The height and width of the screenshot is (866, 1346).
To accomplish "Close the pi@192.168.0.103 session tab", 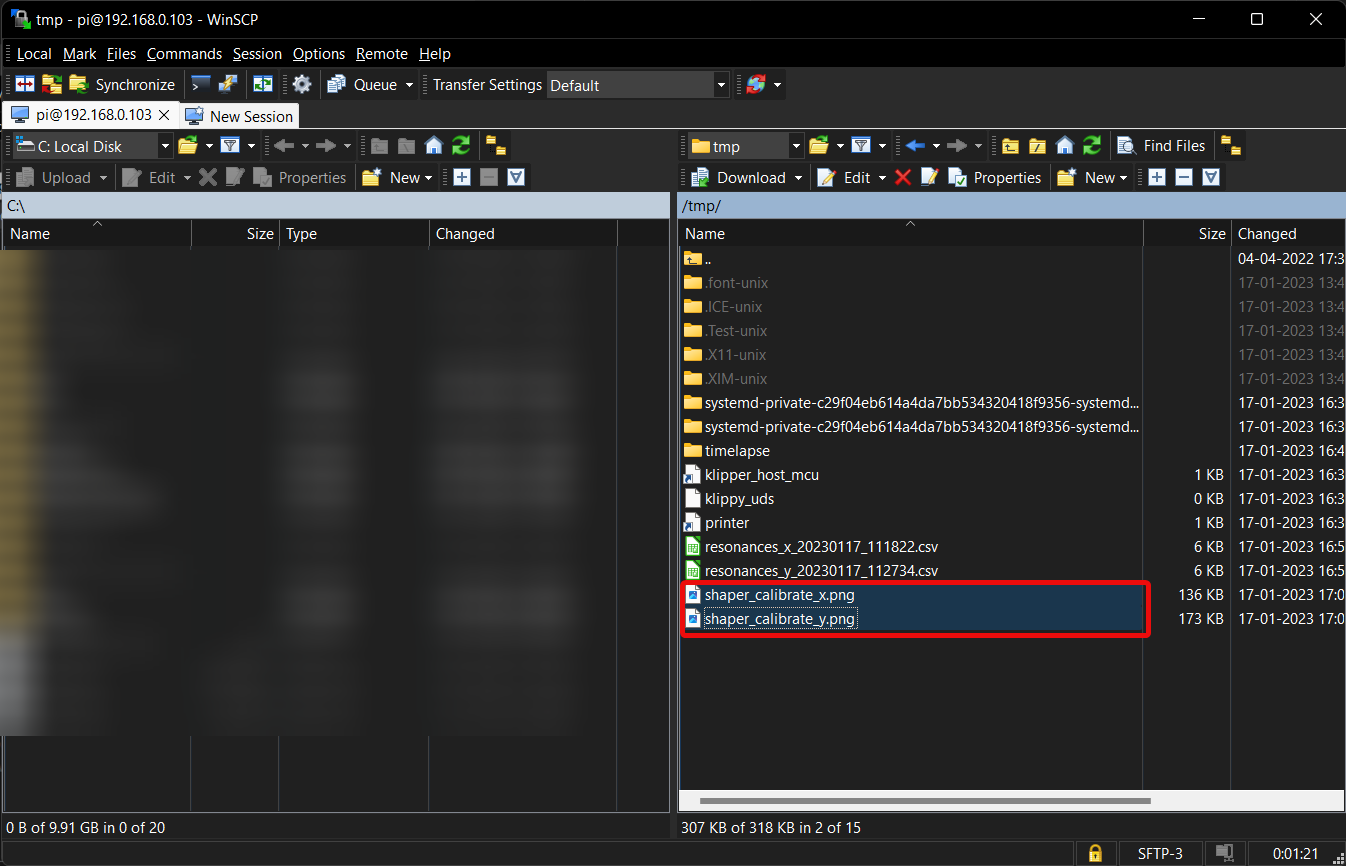I will (x=165, y=115).
